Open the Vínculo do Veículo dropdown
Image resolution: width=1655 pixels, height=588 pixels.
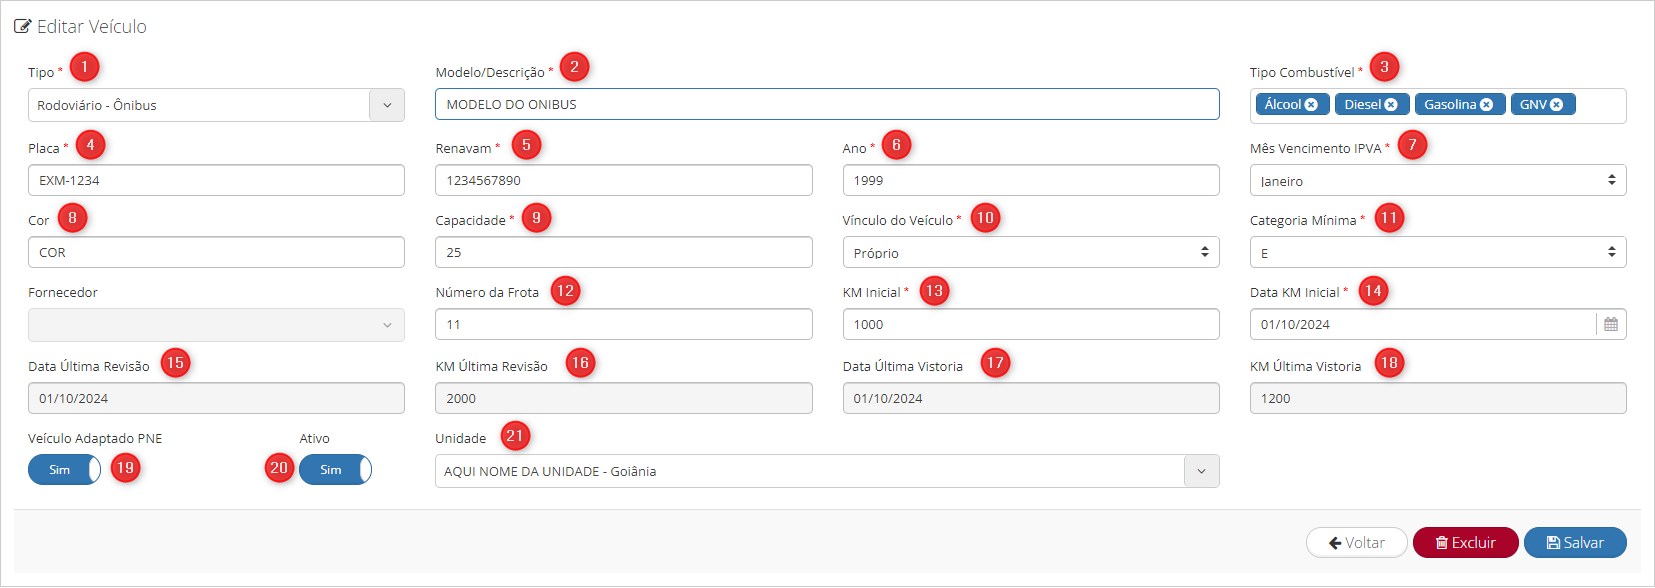click(x=1031, y=252)
